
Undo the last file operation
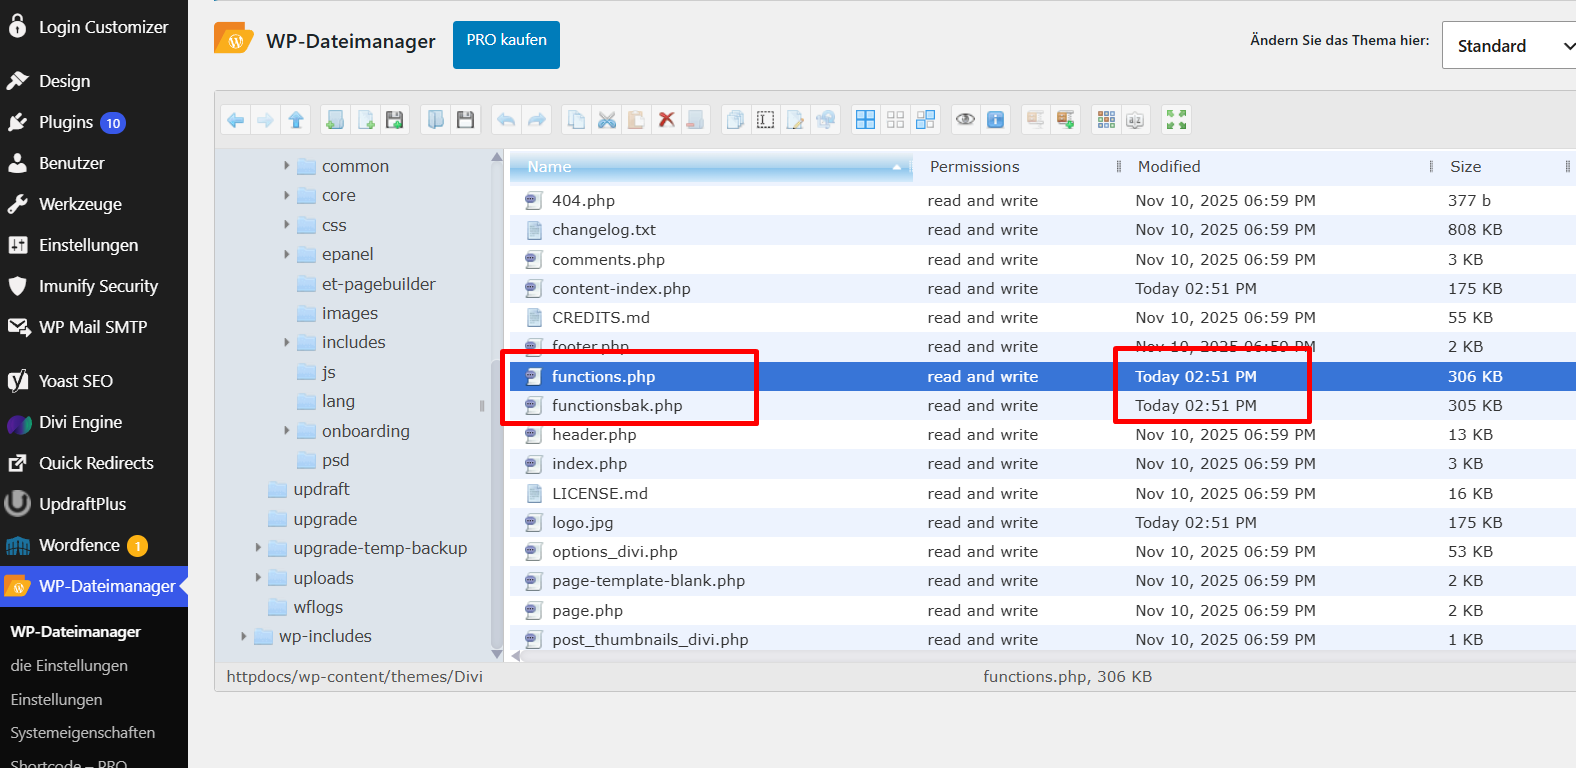[x=507, y=120]
